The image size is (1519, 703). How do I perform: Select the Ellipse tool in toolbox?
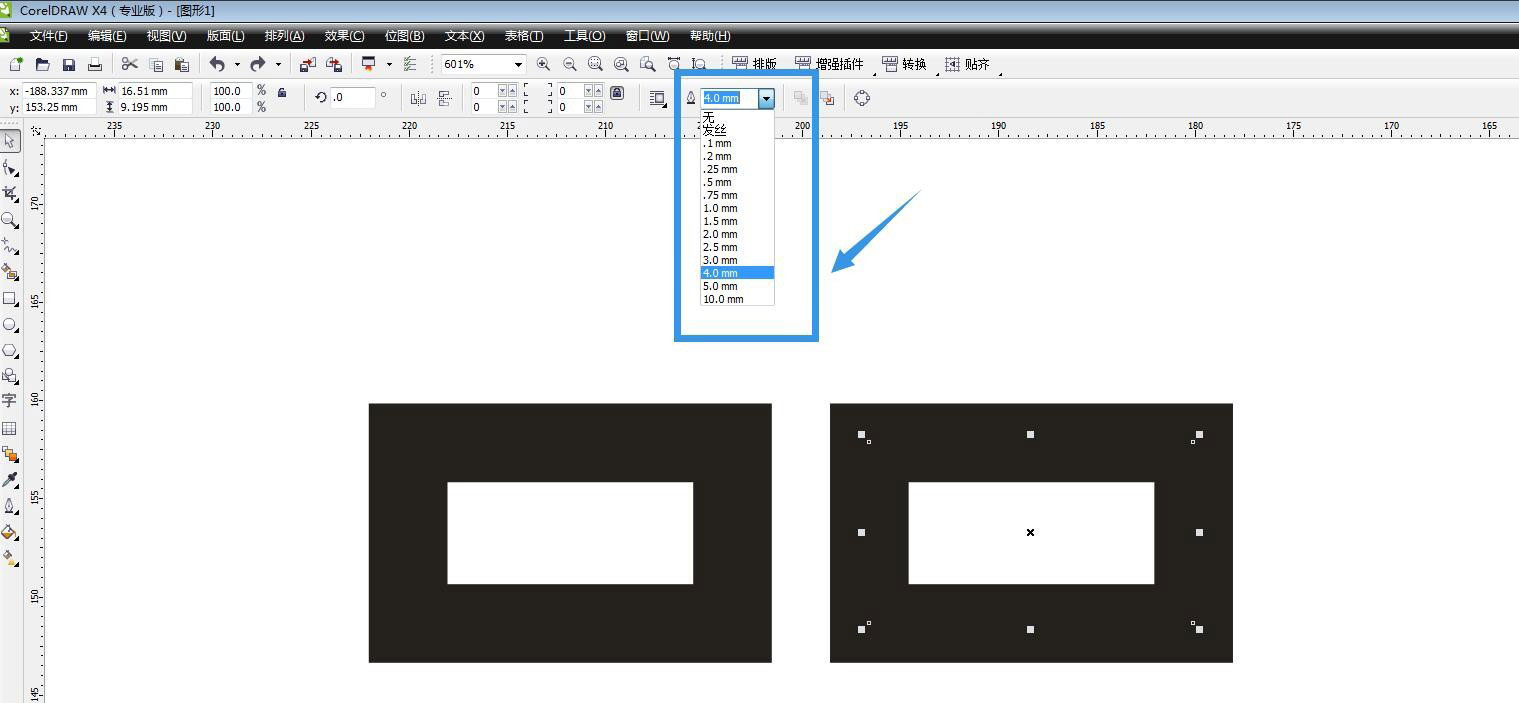(10, 324)
